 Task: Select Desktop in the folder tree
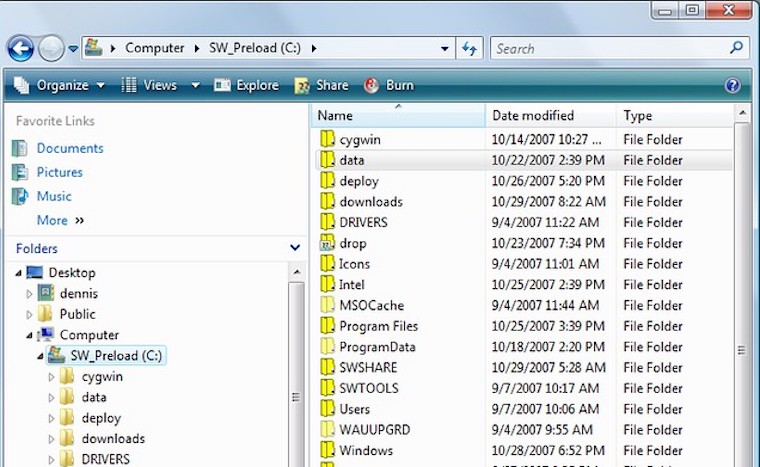click(72, 273)
